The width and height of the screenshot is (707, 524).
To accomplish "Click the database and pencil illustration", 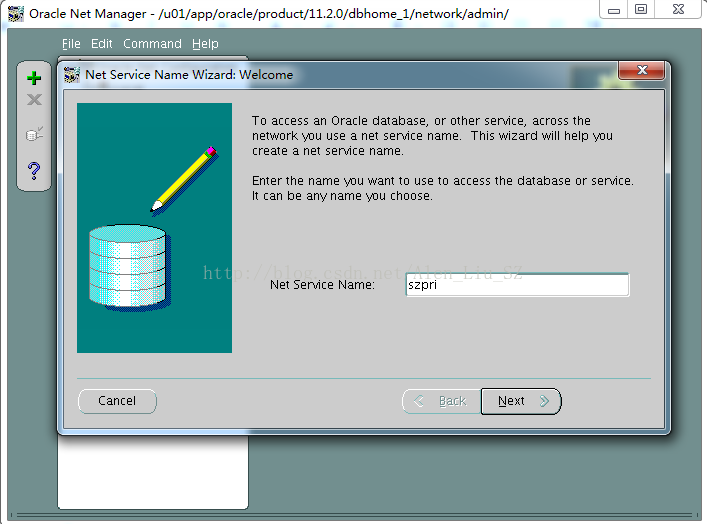I will (155, 228).
